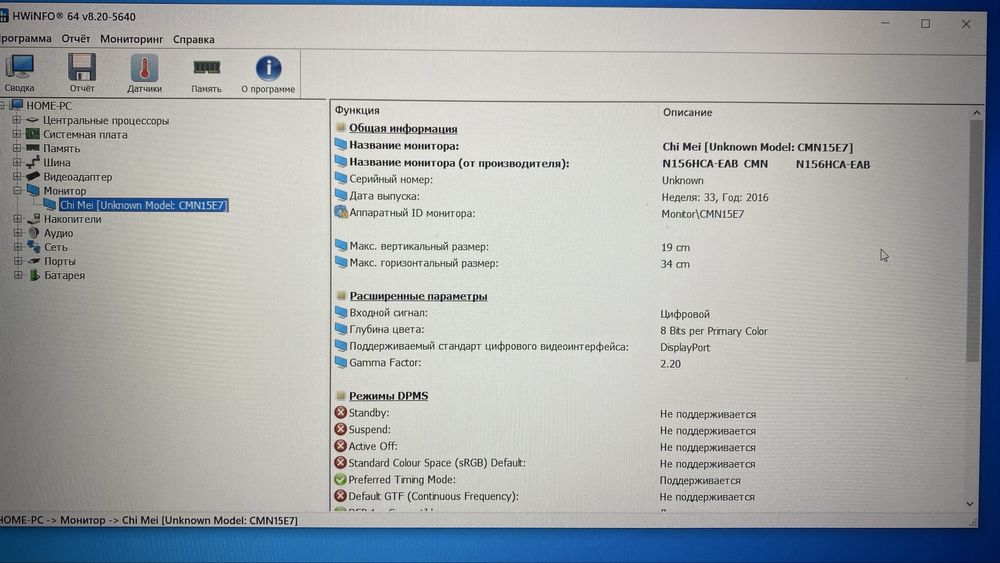Screen dimensions: 1000x563
Task: Click the Шина bus icon
Action: [x=33, y=162]
